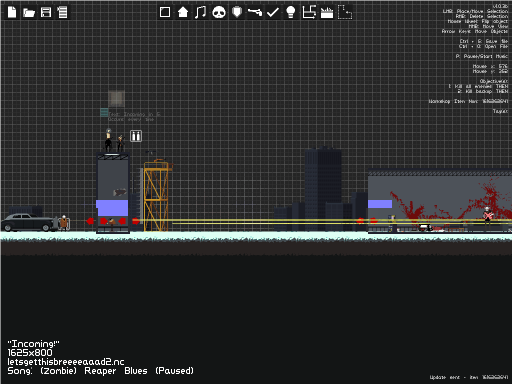
Task: Open the checkmark objectives tool
Action: pos(273,12)
